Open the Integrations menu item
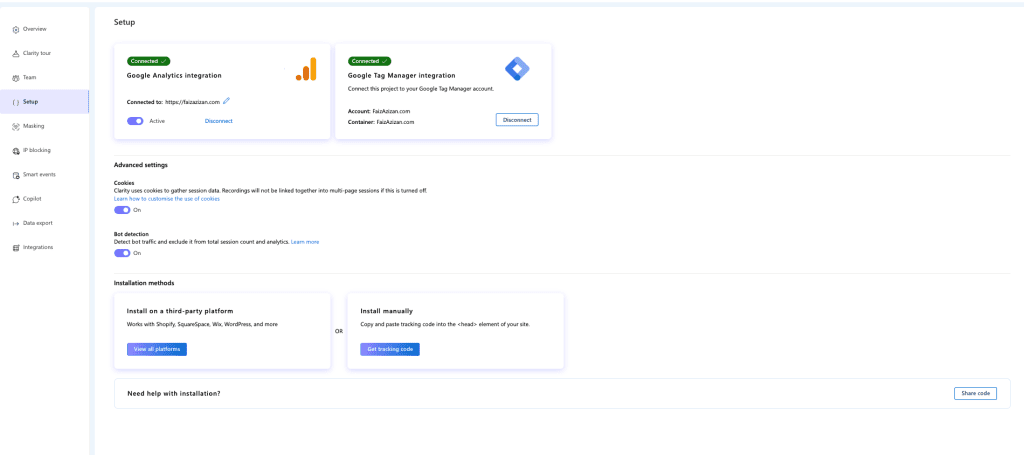Image resolution: width=1024 pixels, height=455 pixels. tap(38, 247)
